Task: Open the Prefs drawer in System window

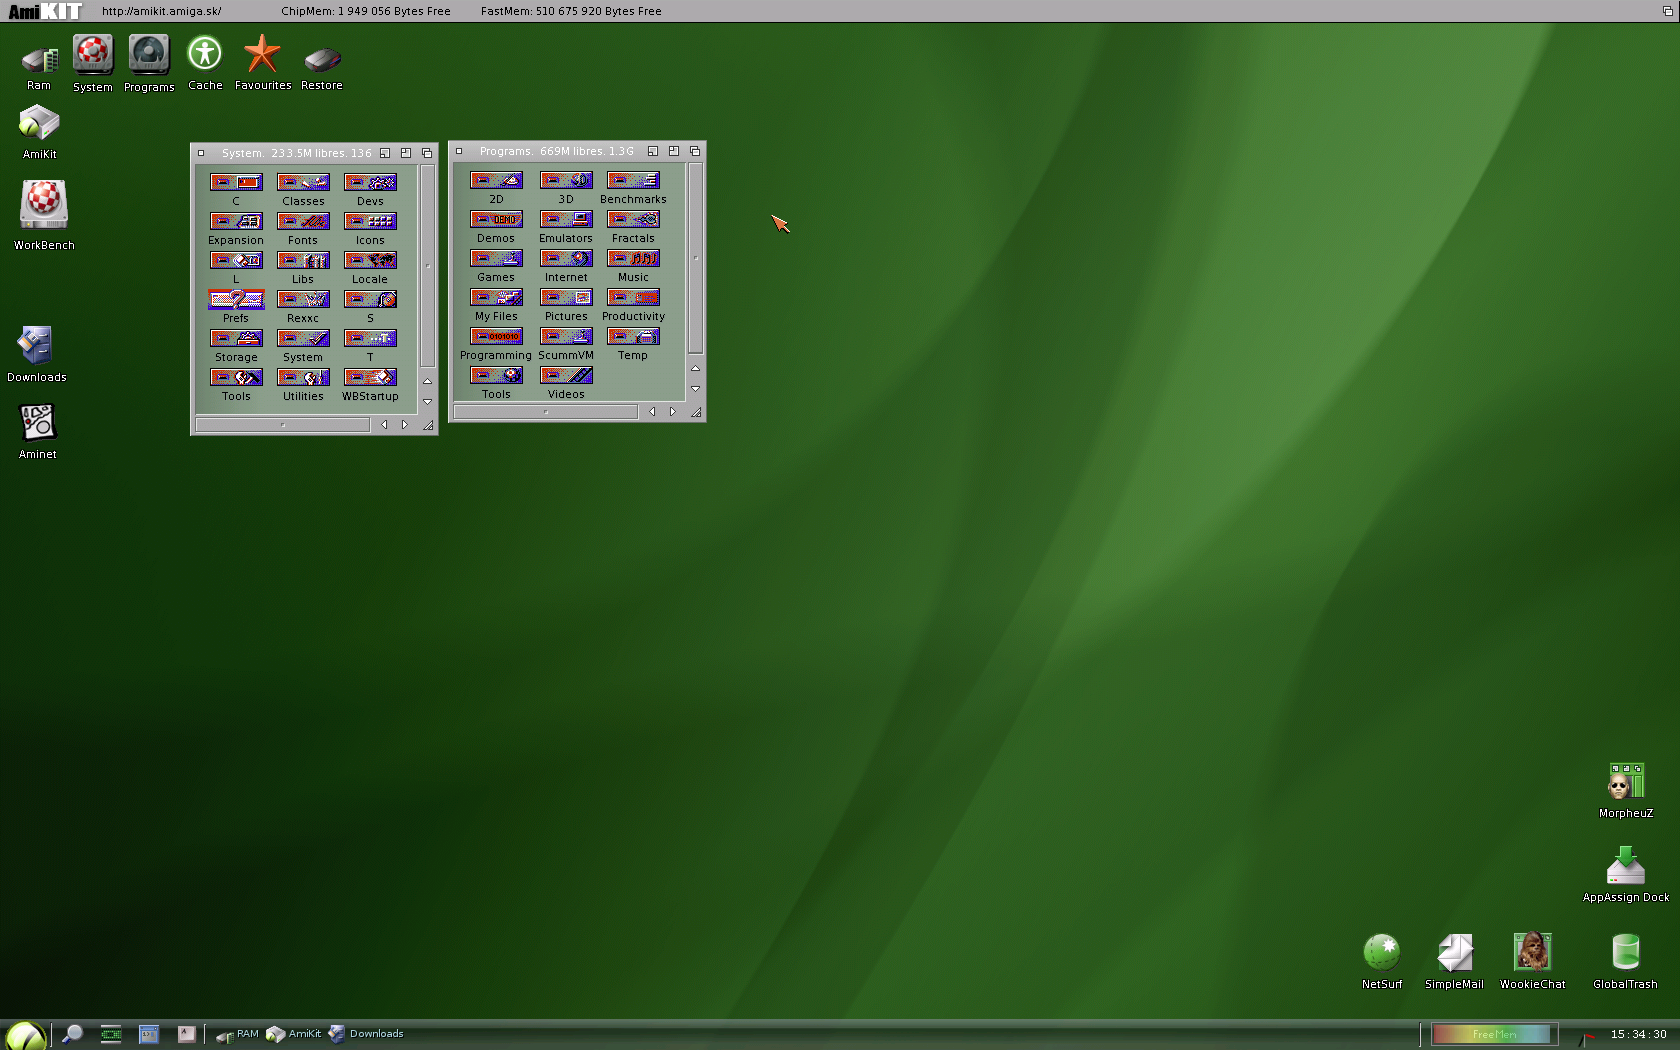Action: tap(236, 300)
